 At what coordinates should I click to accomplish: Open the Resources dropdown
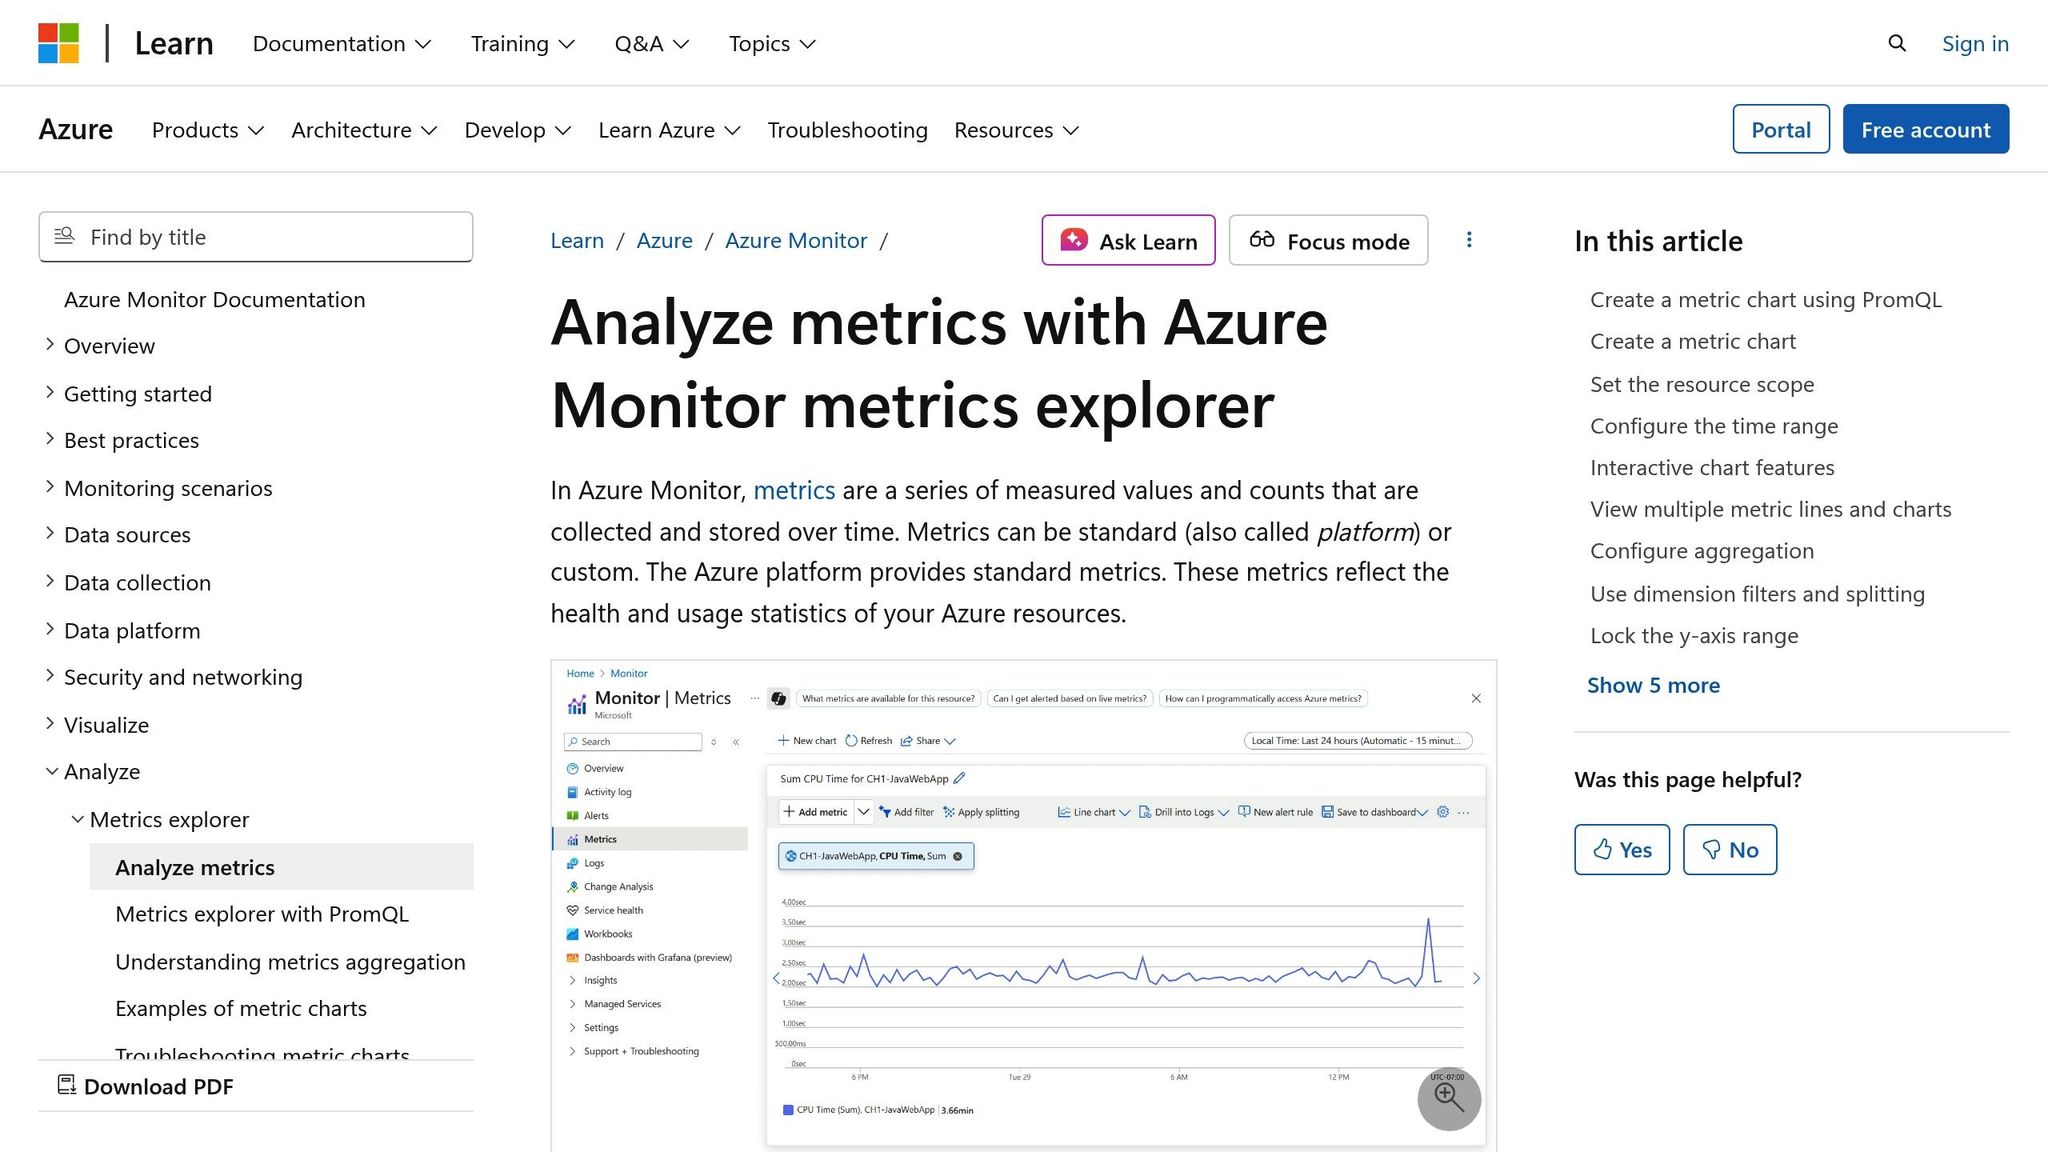(1015, 130)
